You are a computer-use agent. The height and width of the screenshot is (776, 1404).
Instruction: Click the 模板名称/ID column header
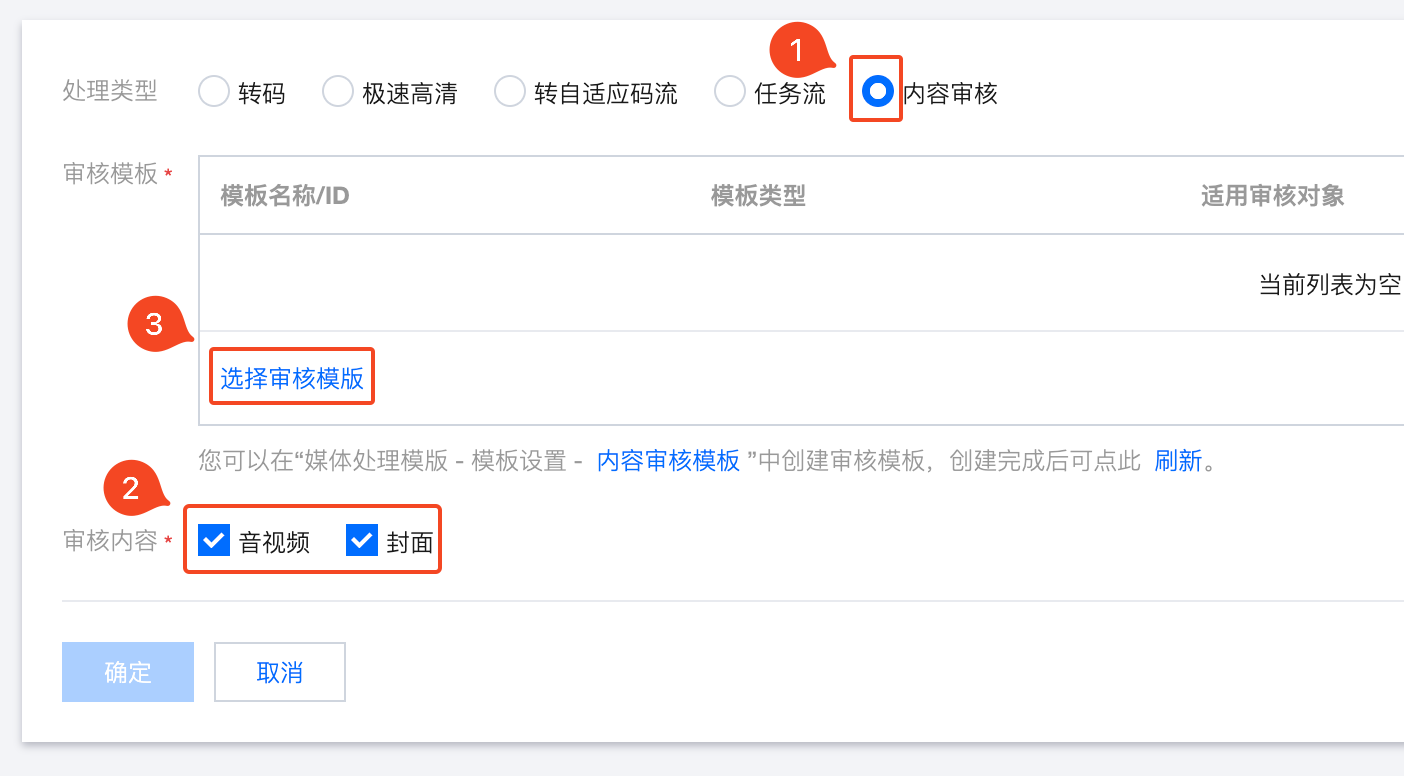pyautogui.click(x=285, y=196)
